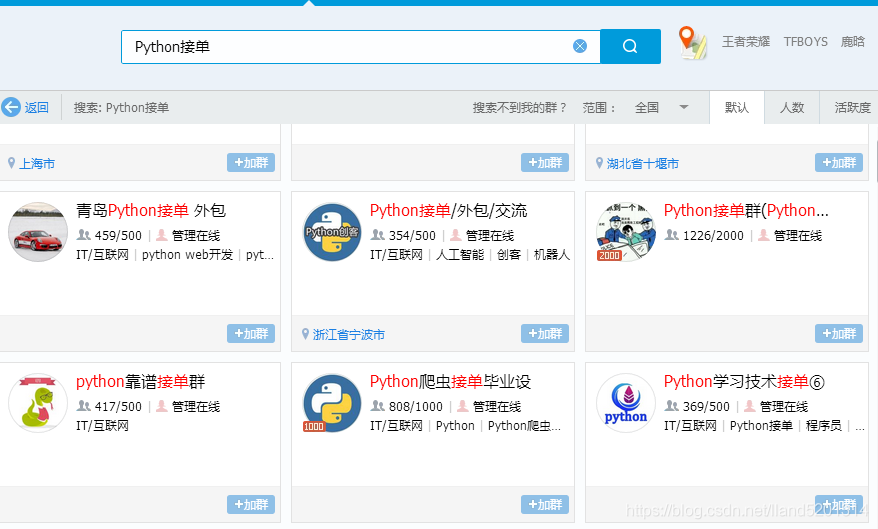Open python靠谱接单群 snake avatar

point(38,403)
